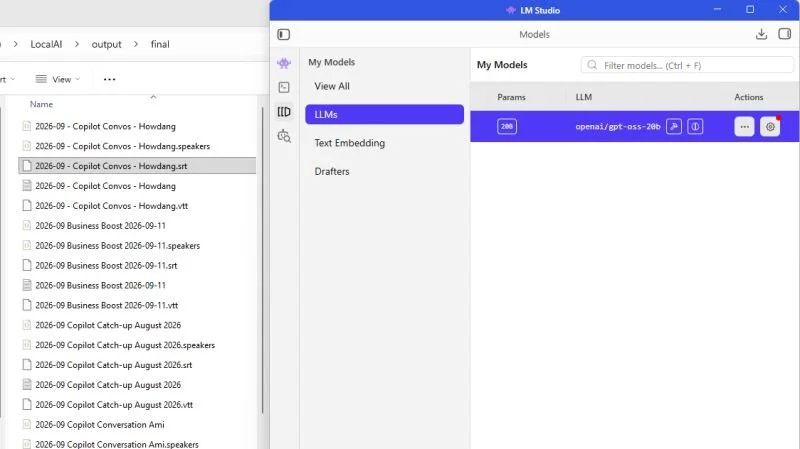Image resolution: width=800 pixels, height=449 pixels.
Task: Click the 20B params badge on gpt-oss-20b
Action: coord(507,127)
